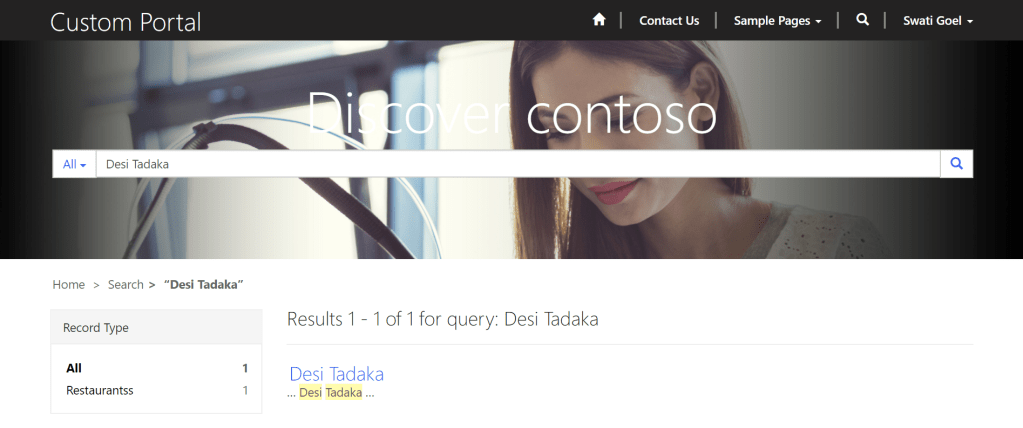
Task: Filter results by Restaurantss record type
Action: (x=100, y=391)
